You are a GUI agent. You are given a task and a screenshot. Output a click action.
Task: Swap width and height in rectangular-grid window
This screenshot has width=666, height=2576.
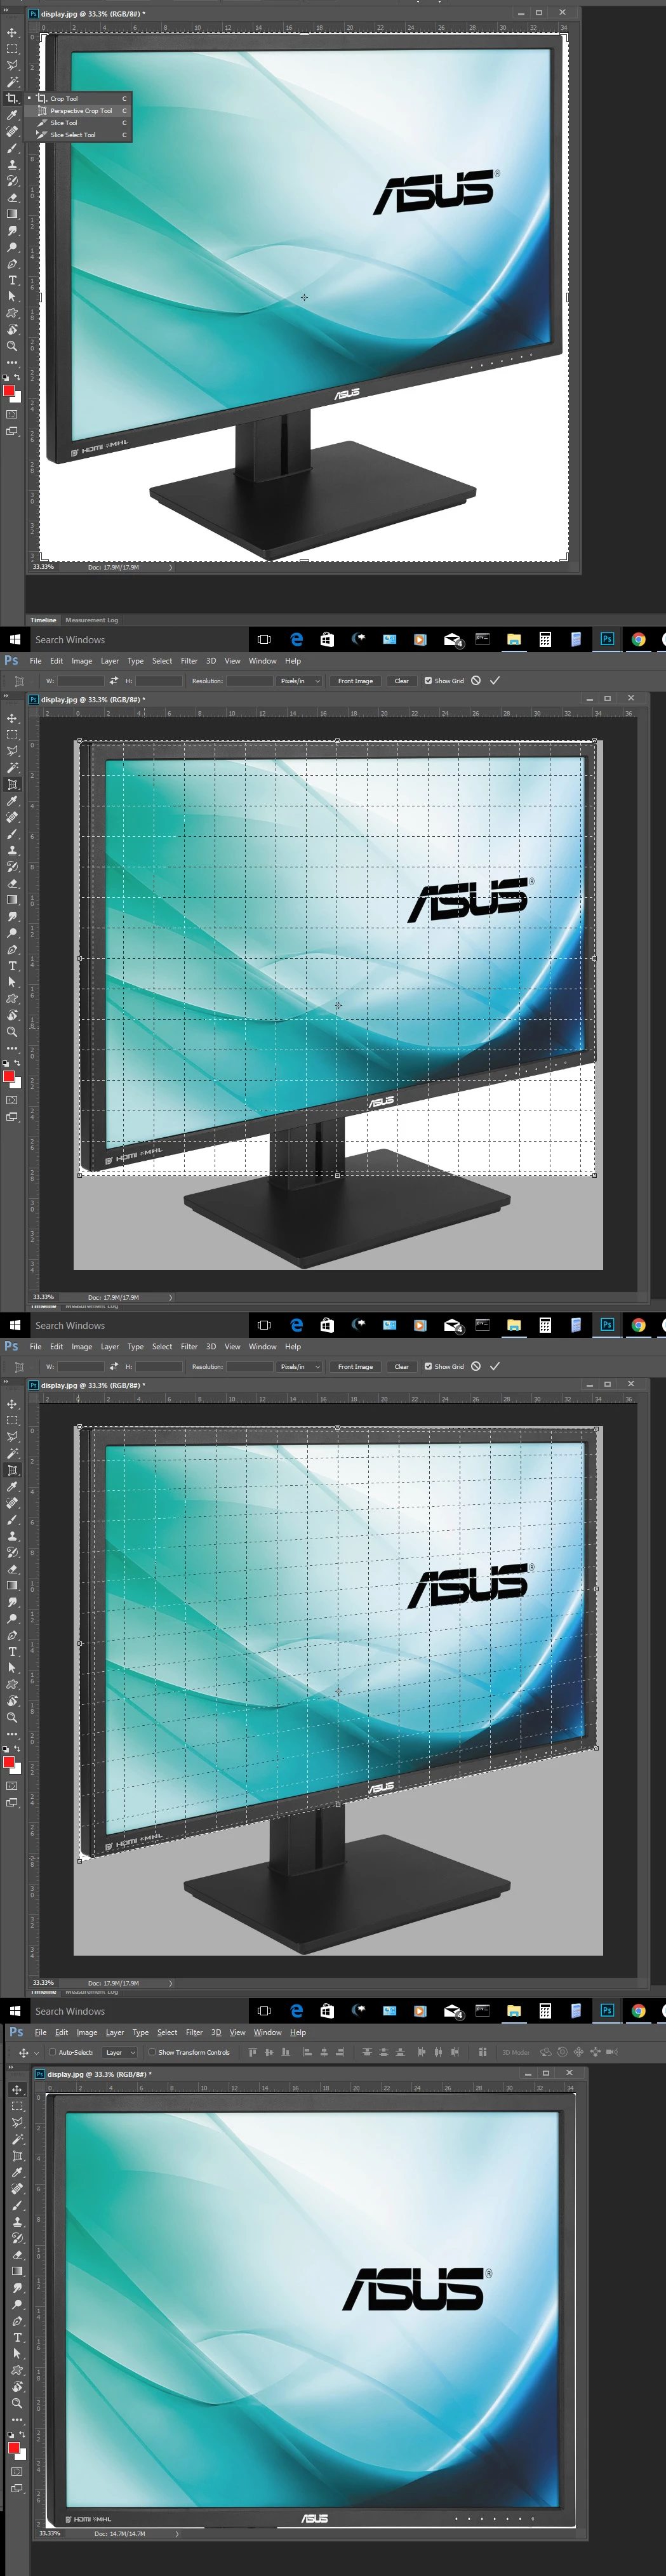point(114,681)
